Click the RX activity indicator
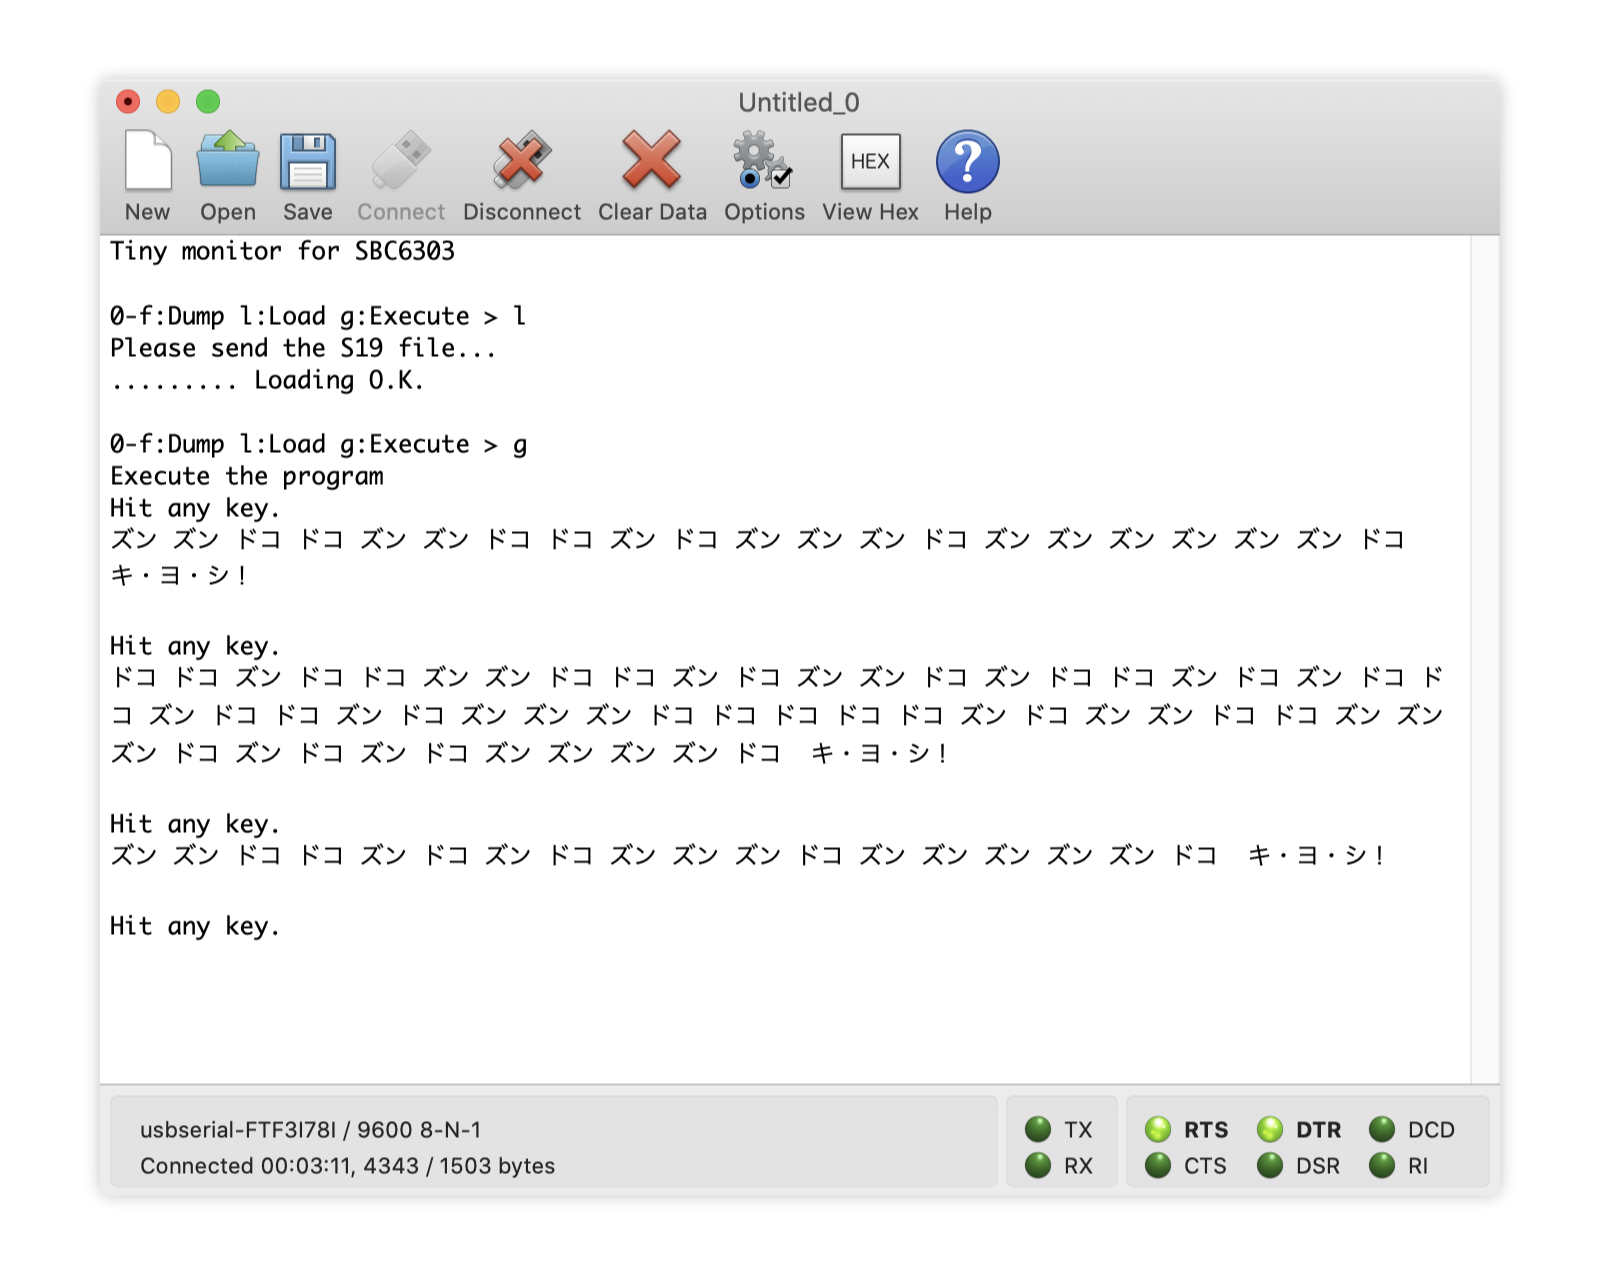This screenshot has height=1275, width=1600. point(1038,1166)
